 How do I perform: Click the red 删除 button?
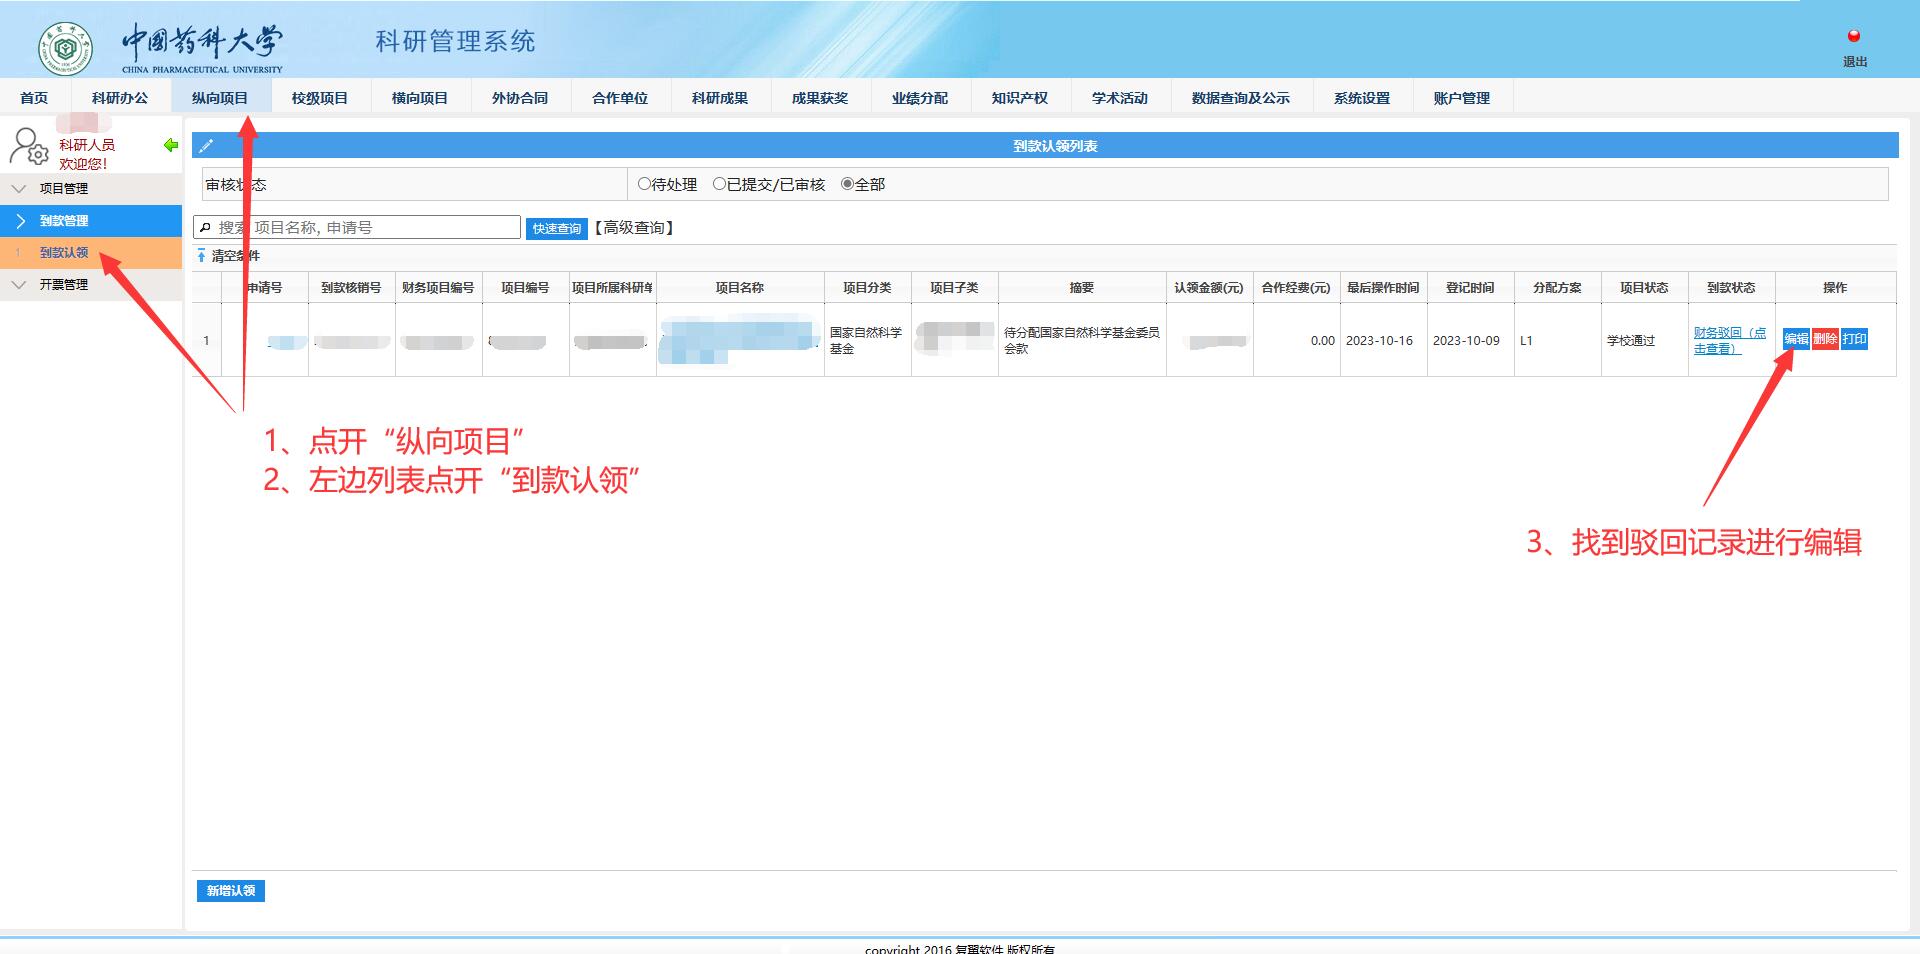[1825, 339]
